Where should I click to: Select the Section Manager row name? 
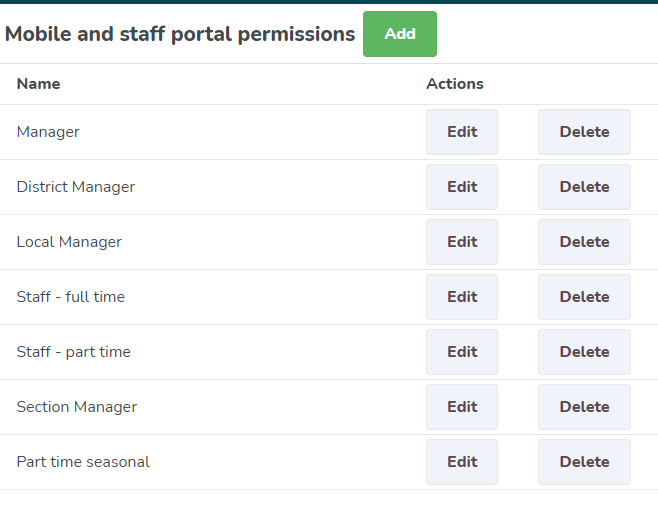pyautogui.click(x=77, y=407)
